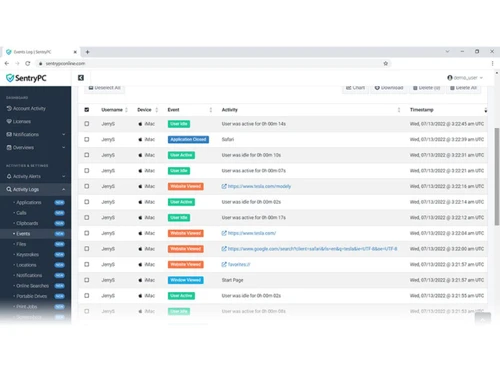Screen dimensions: 500x375
Task: Click the scroll-to-top arrow button
Action: click(x=483, y=319)
